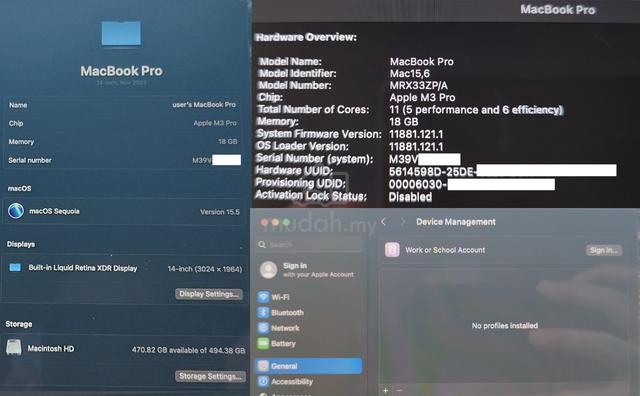Select General in the settings sidebar
Screen dimensions: 640x396
[x=309, y=366]
